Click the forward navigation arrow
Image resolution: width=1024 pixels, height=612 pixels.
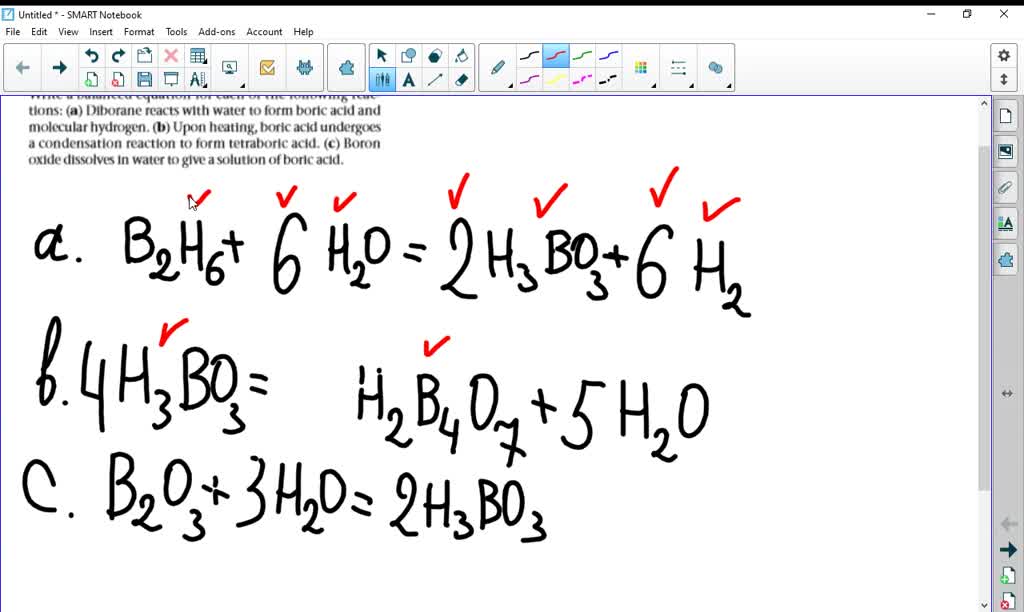coord(58,66)
